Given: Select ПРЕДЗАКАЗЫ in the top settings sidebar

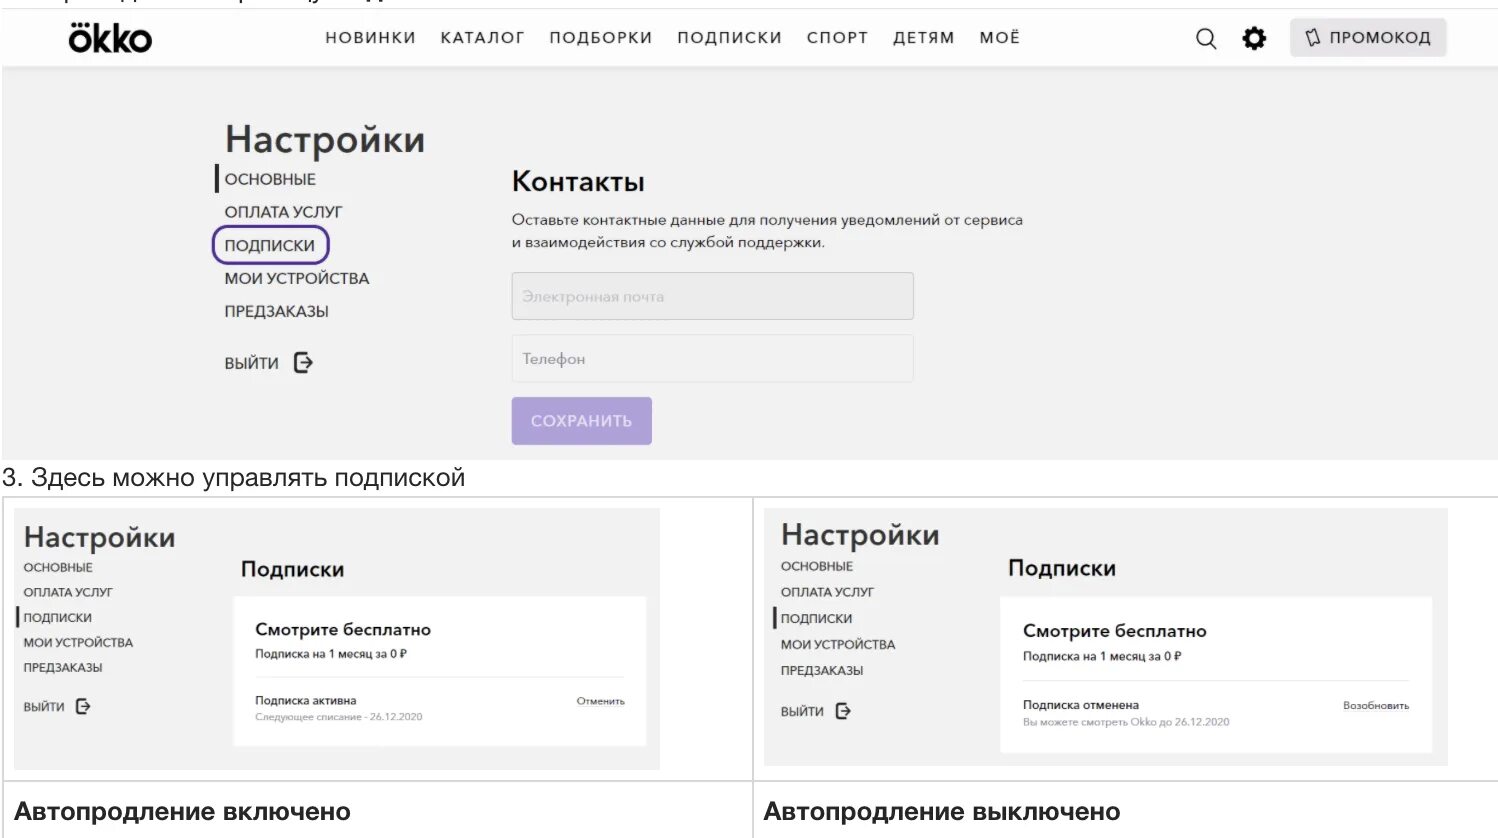Looking at the screenshot, I should [276, 311].
